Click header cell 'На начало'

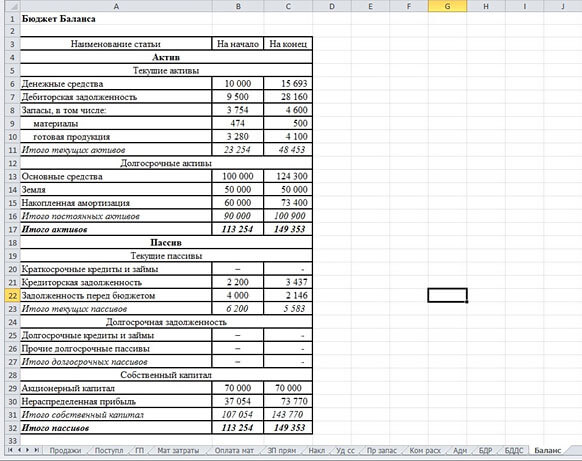pos(238,44)
